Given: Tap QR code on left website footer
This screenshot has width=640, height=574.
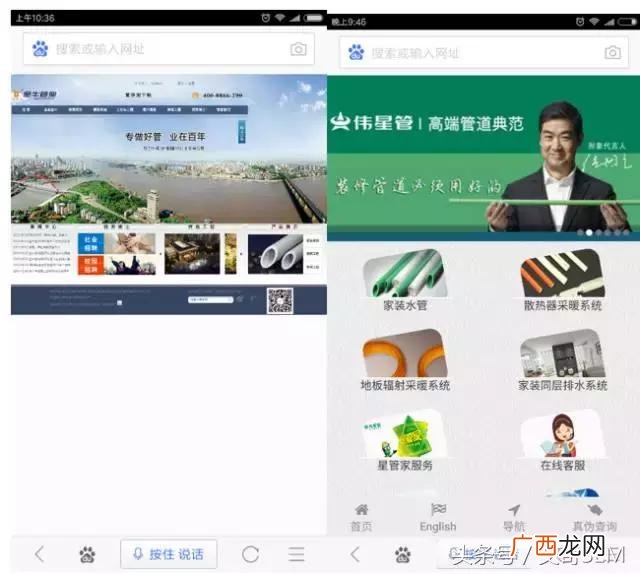Looking at the screenshot, I should (x=280, y=300).
